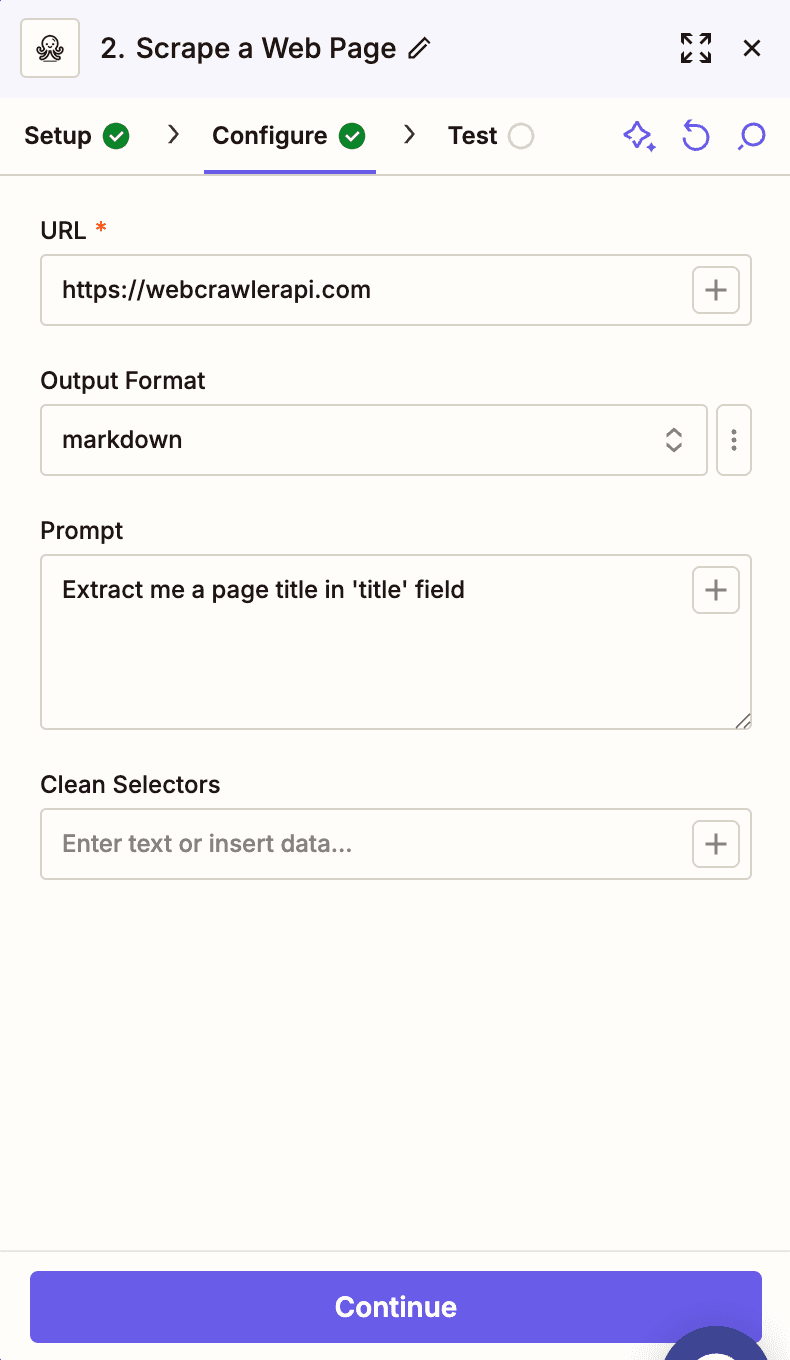
Task: Open the AI assistant sparkle icon
Action: pyautogui.click(x=639, y=136)
